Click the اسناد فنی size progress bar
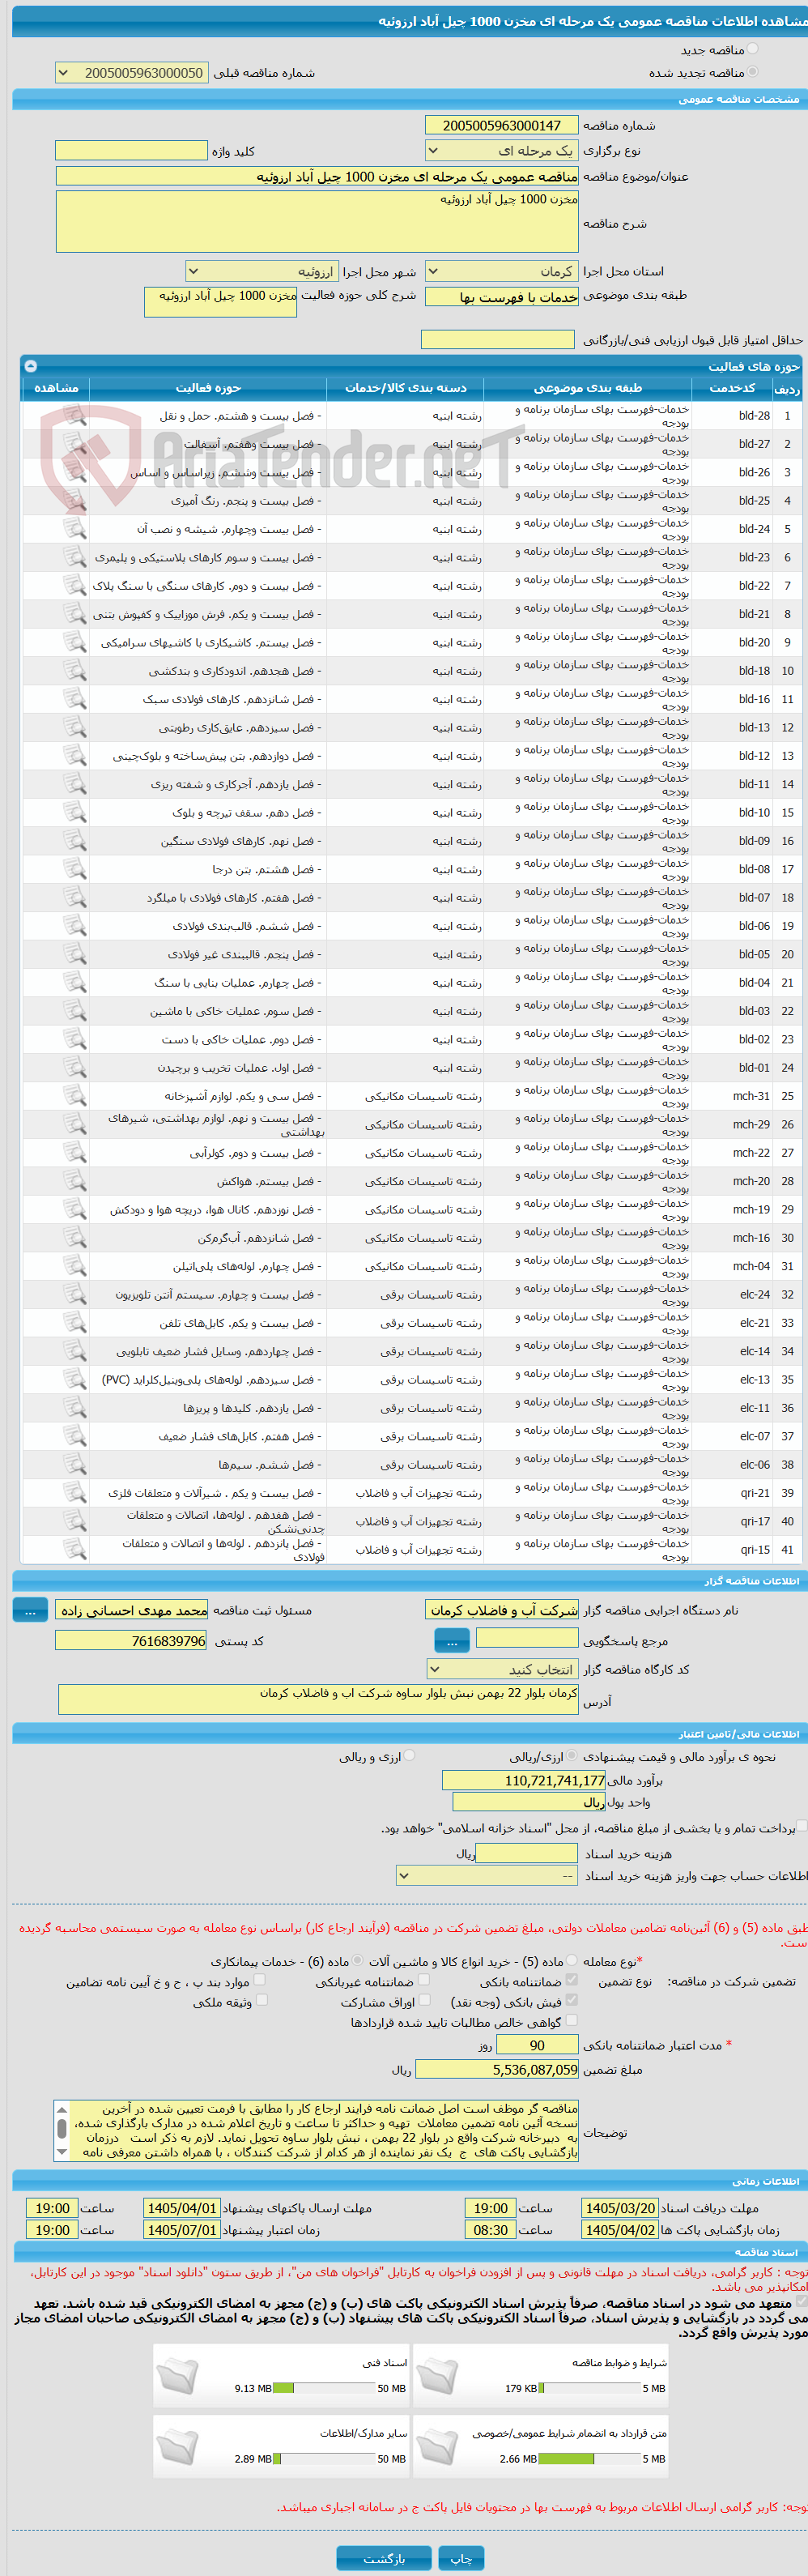Image resolution: width=808 pixels, height=2576 pixels. [x=324, y=2388]
